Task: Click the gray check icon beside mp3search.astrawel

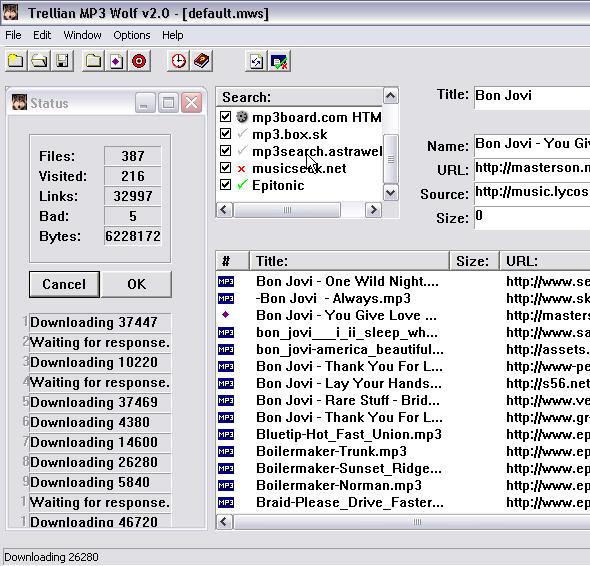Action: pyautogui.click(x=242, y=151)
